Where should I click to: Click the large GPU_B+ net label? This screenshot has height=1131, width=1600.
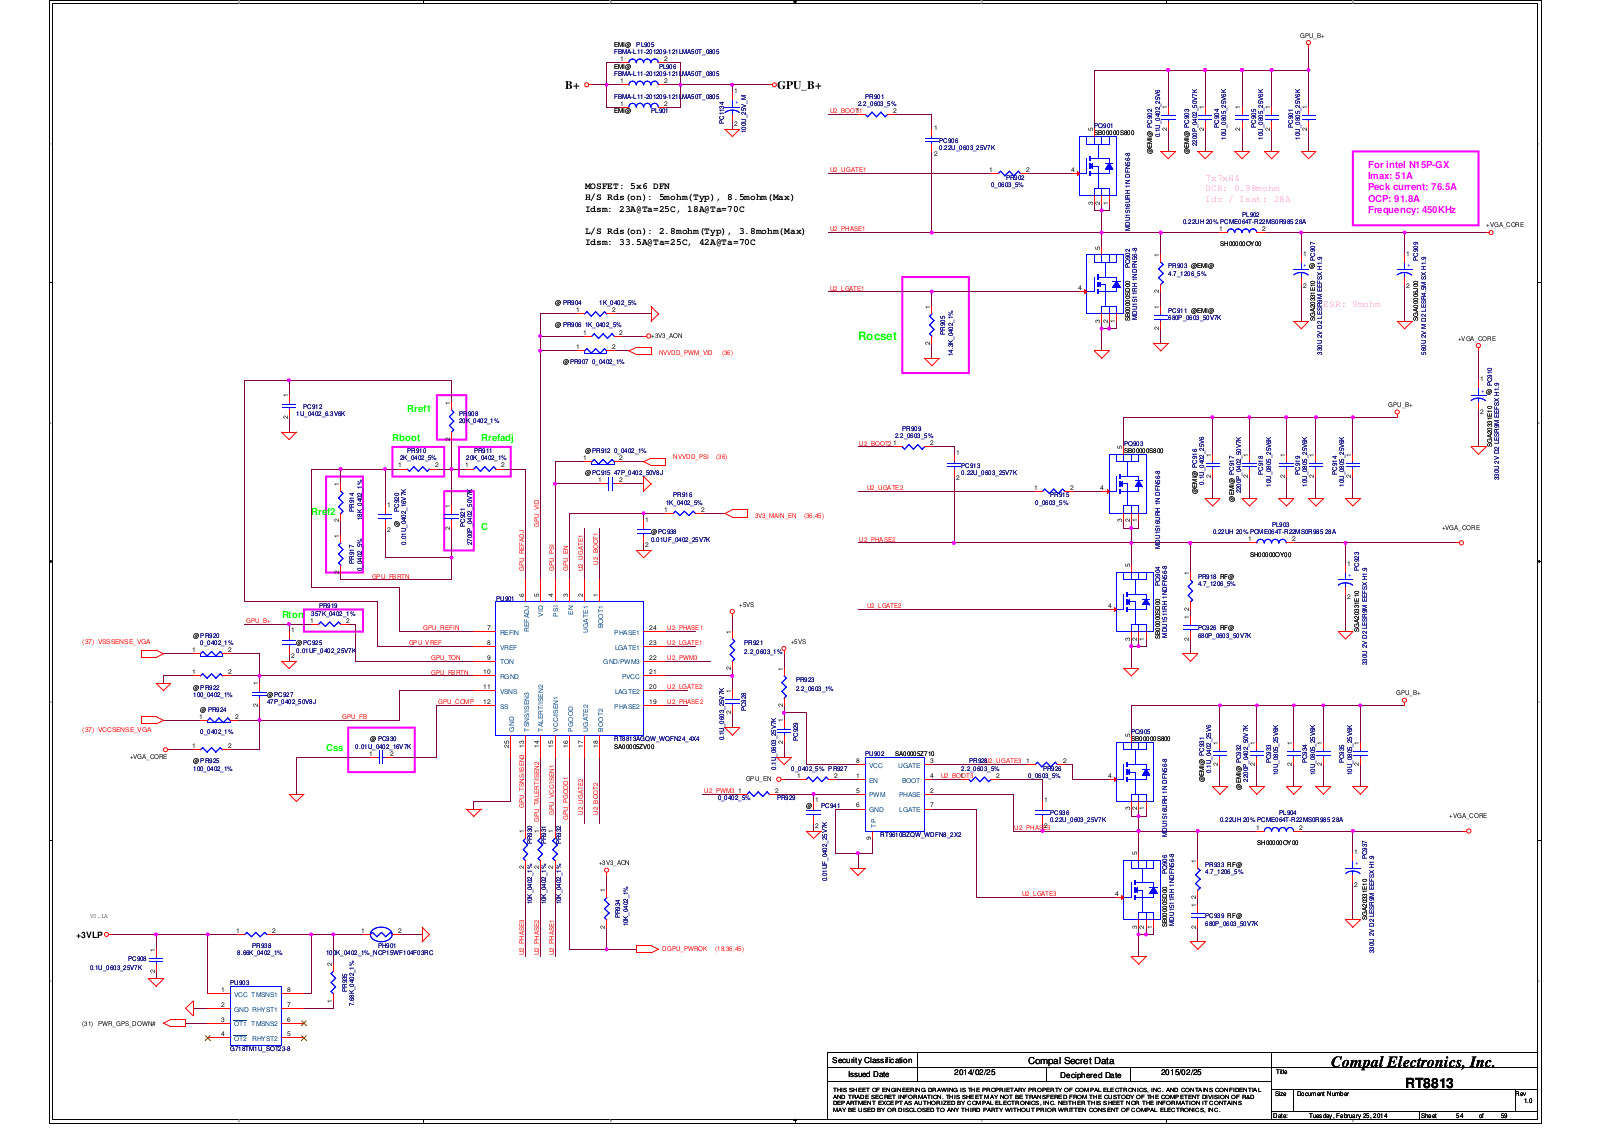(799, 85)
